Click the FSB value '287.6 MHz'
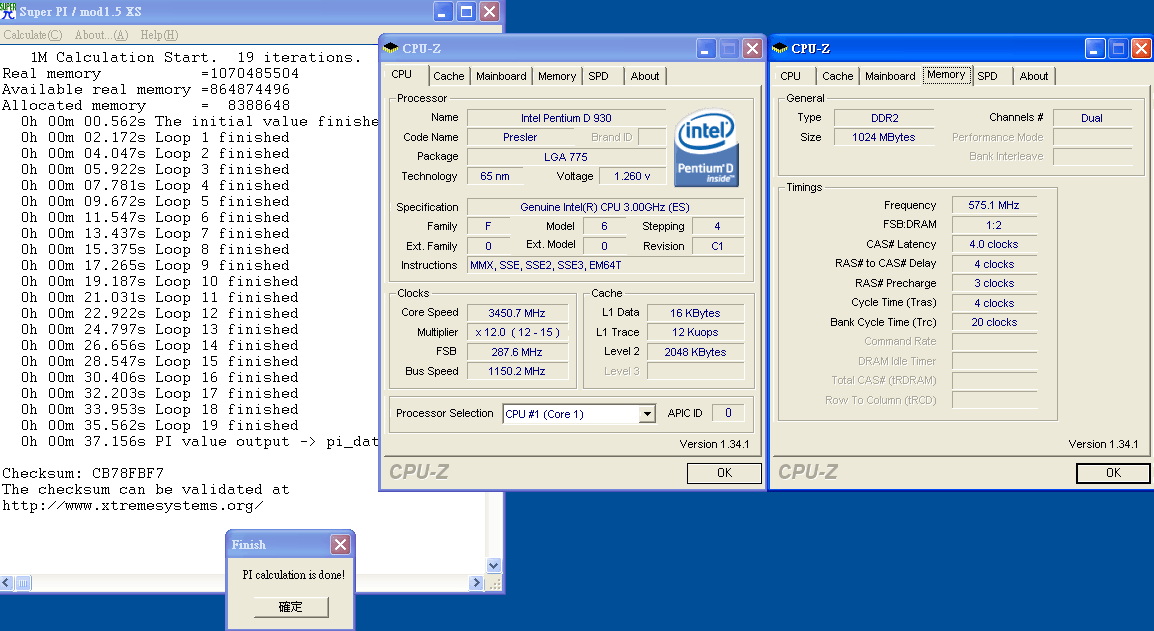 [517, 352]
